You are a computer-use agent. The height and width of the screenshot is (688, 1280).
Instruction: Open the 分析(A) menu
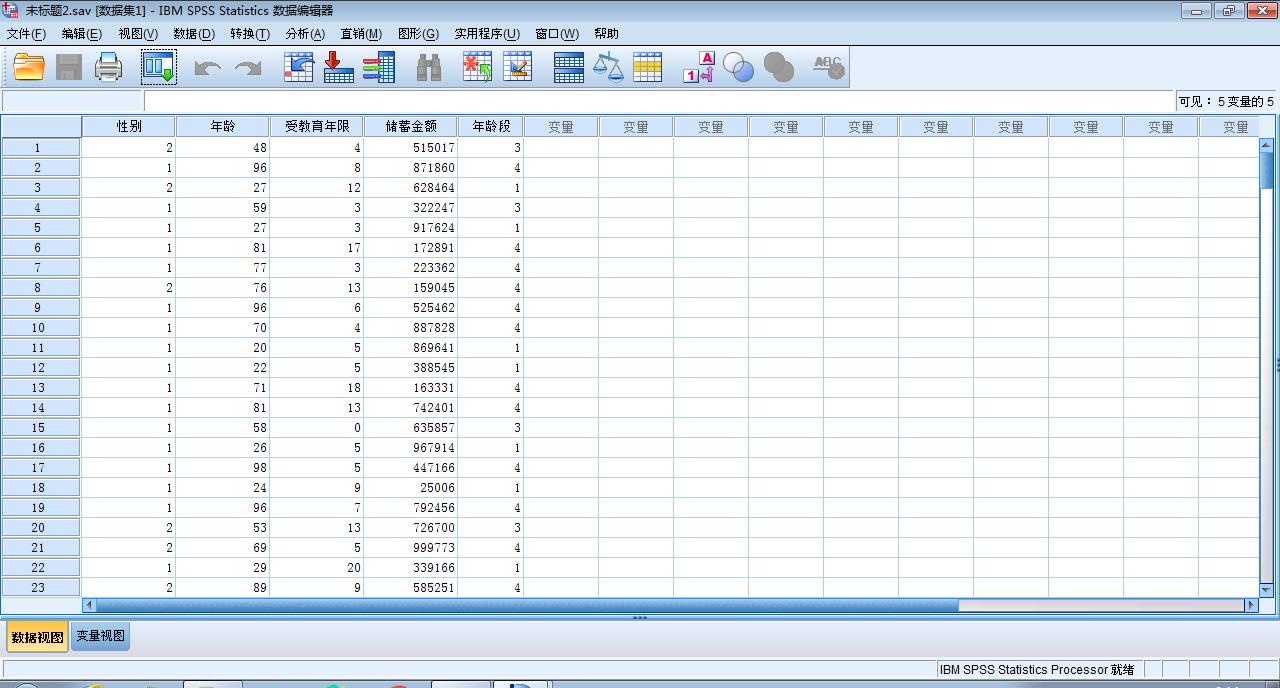[305, 33]
